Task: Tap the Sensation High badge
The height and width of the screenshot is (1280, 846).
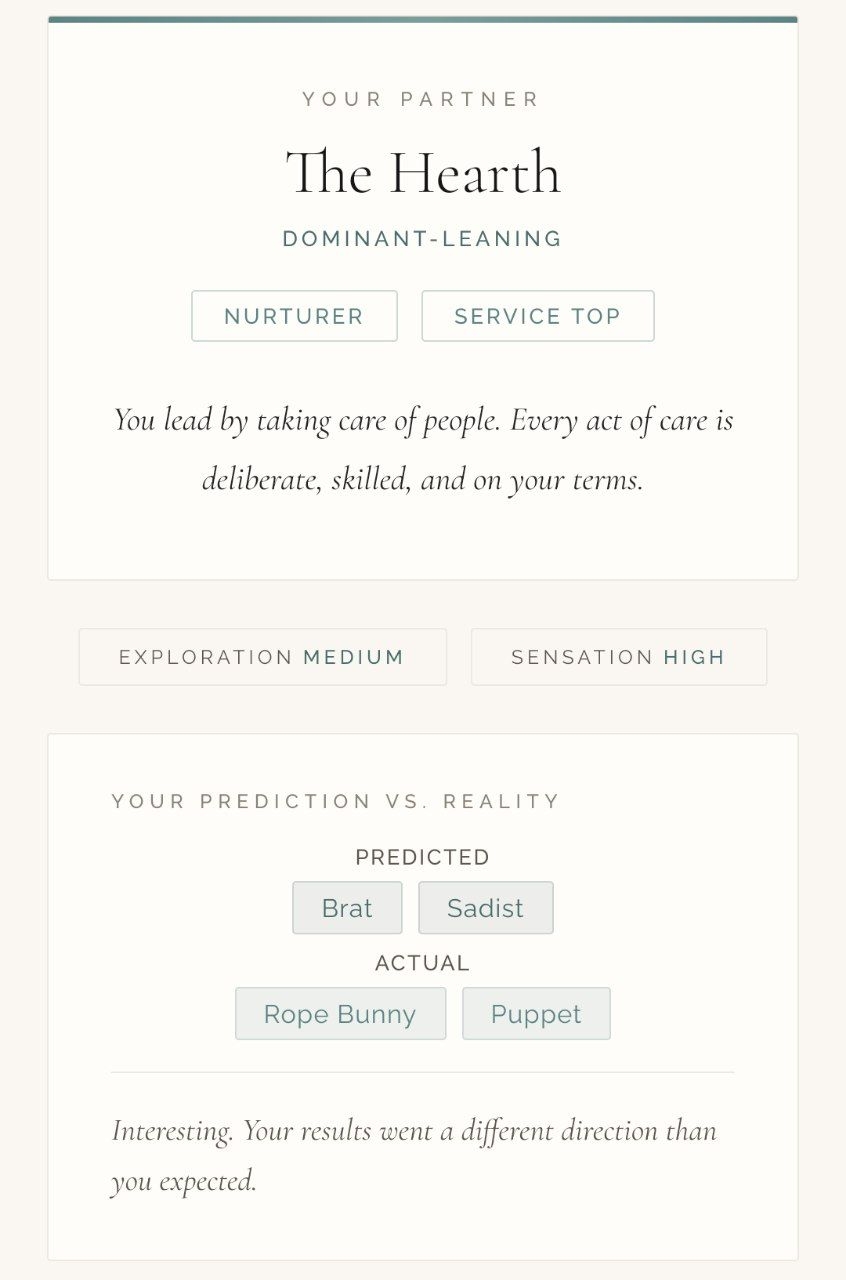Action: point(618,657)
